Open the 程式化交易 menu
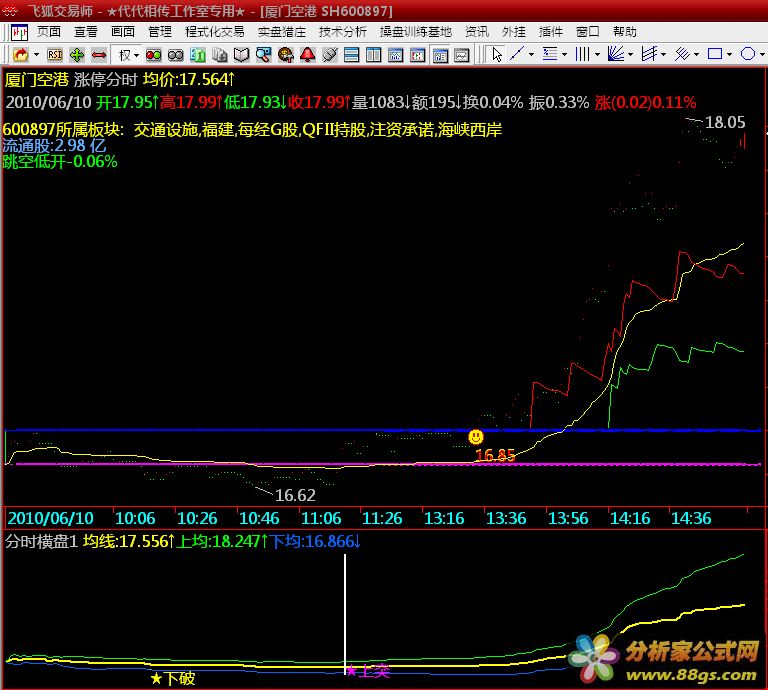This screenshot has width=768, height=690. coord(214,31)
